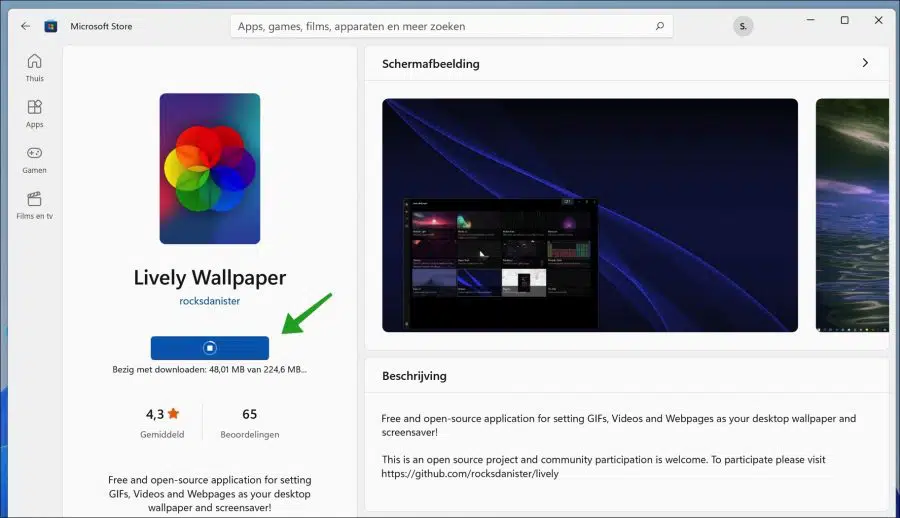
Task: Open the Films en tv section
Action: 34,206
